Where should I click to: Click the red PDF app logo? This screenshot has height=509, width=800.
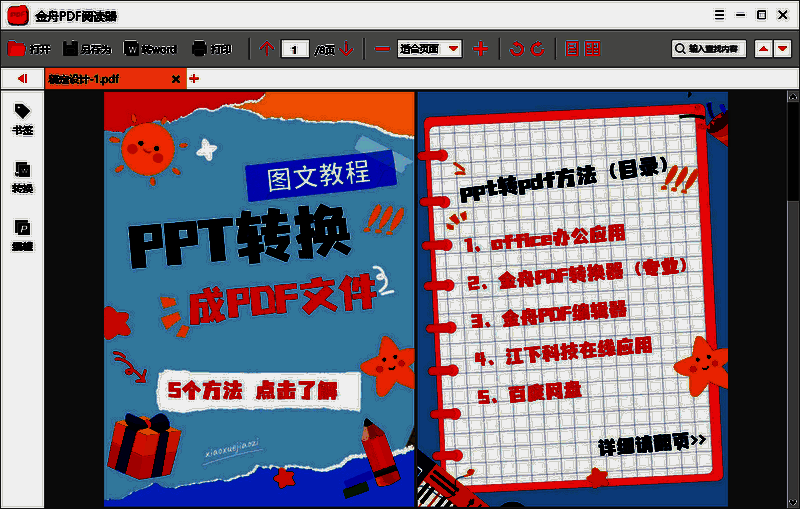pyautogui.click(x=18, y=15)
